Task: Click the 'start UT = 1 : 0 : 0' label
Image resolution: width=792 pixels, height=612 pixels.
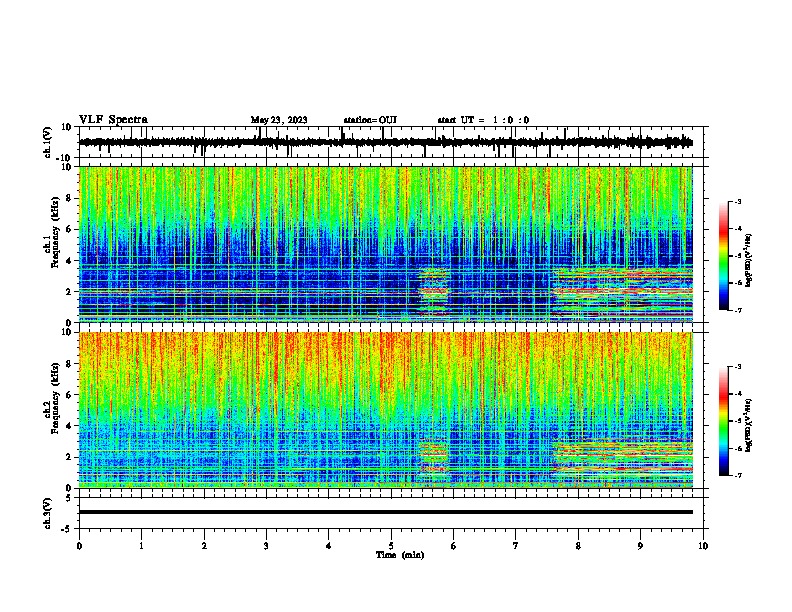Action: (x=483, y=120)
